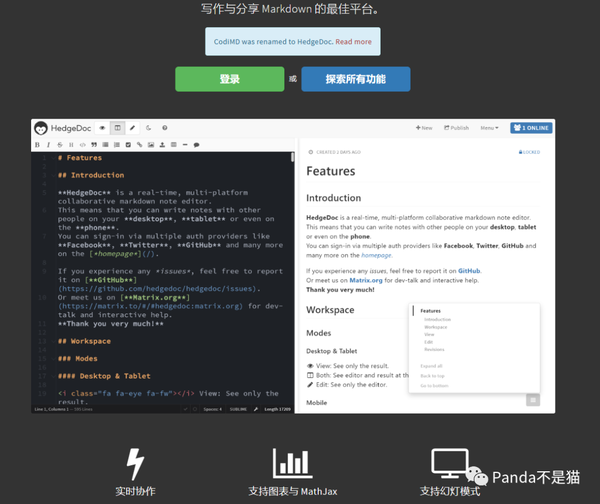
Task: Click the lightning bolt 实时协作 icon
Action: pyautogui.click(x=135, y=464)
